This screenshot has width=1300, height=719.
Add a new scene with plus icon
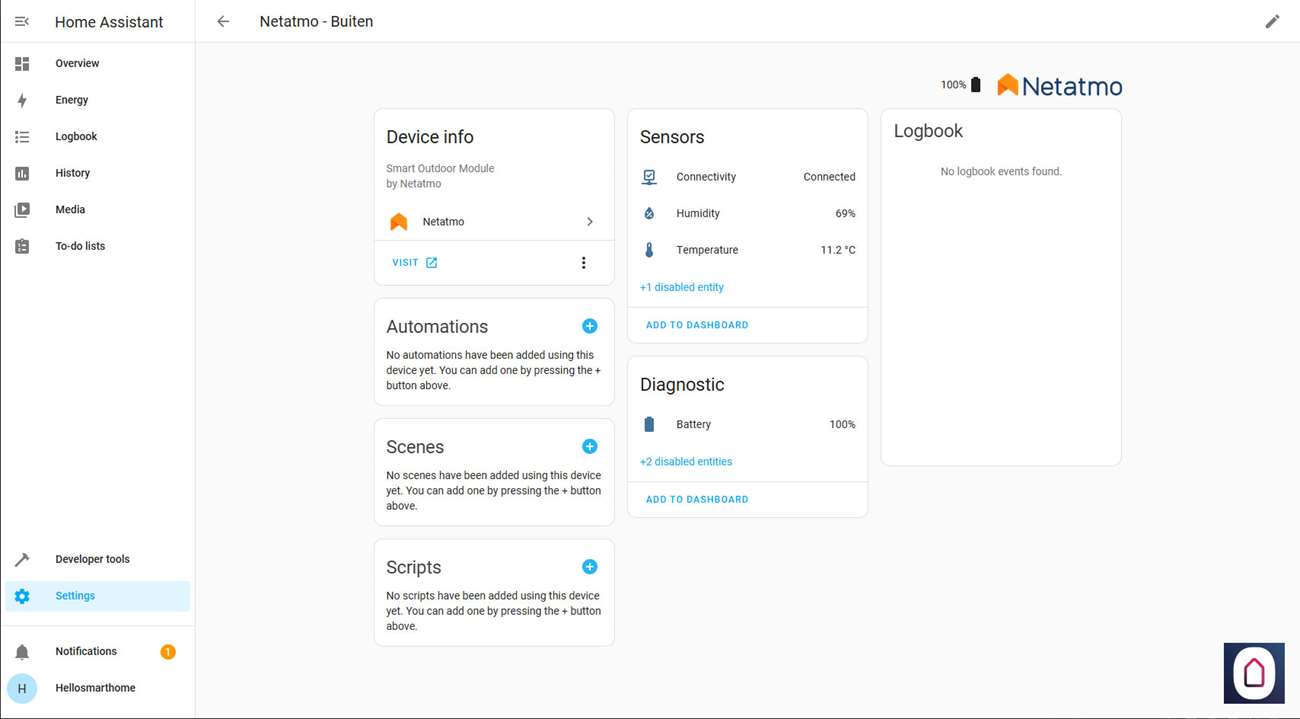[x=590, y=446]
